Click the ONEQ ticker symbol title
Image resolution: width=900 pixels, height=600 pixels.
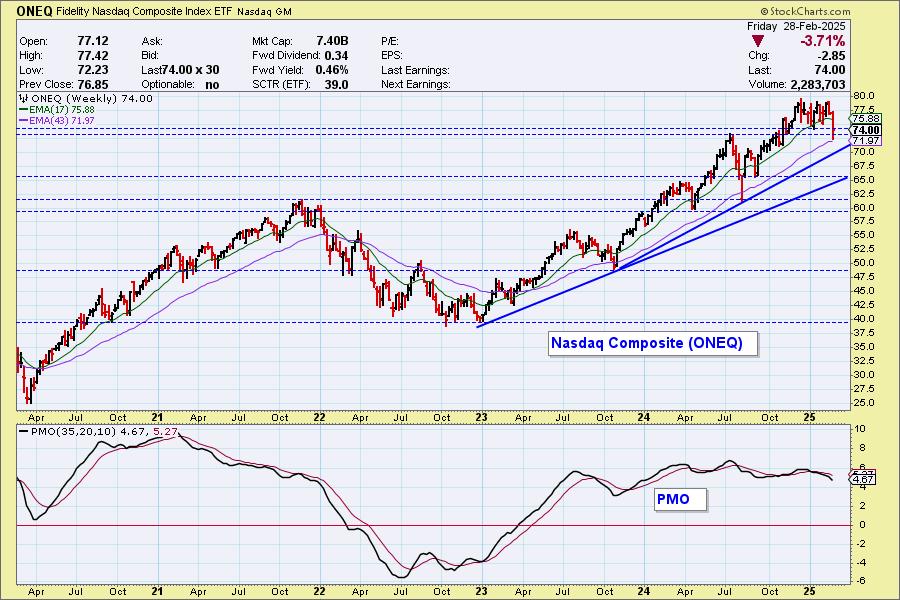pyautogui.click(x=34, y=11)
